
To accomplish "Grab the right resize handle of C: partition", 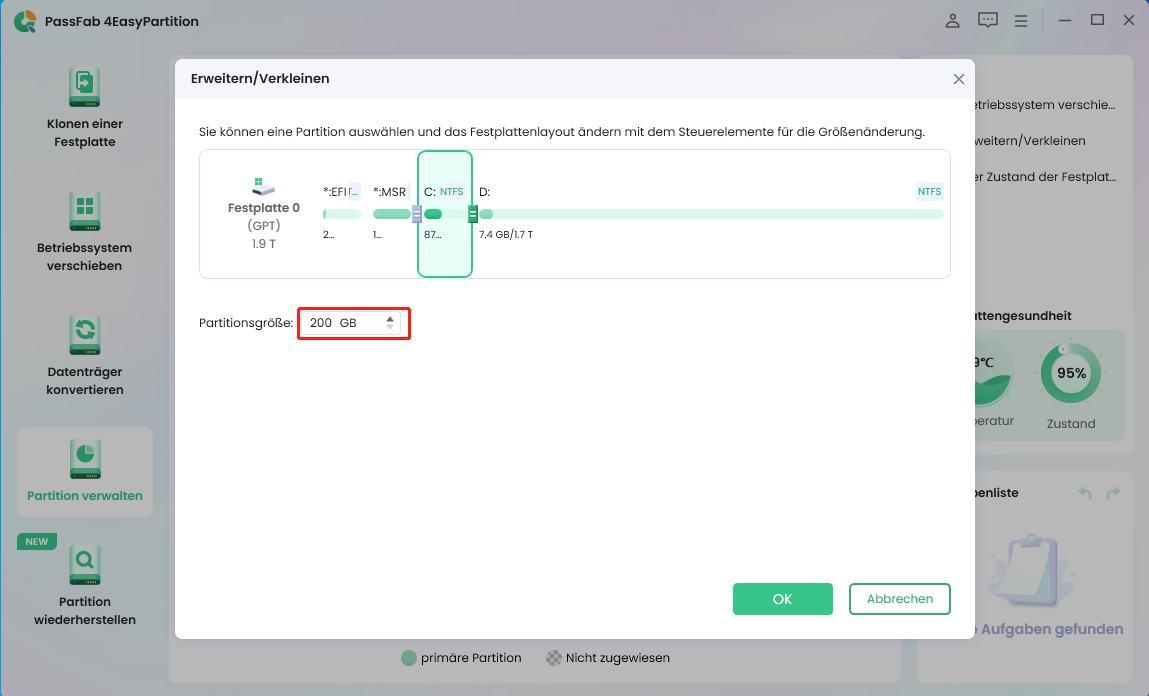I will coord(473,214).
